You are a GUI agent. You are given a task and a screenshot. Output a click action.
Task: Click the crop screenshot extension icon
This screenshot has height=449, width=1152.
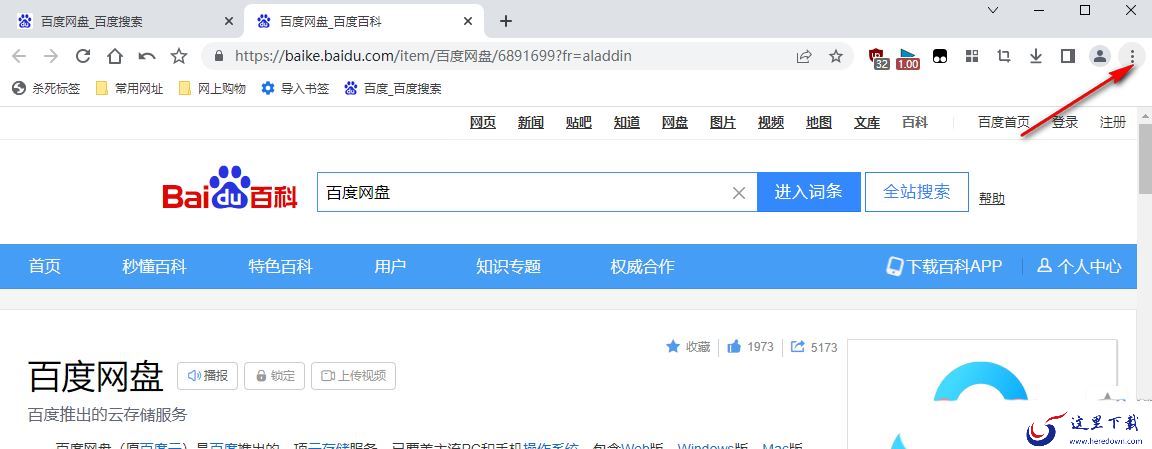point(1004,56)
